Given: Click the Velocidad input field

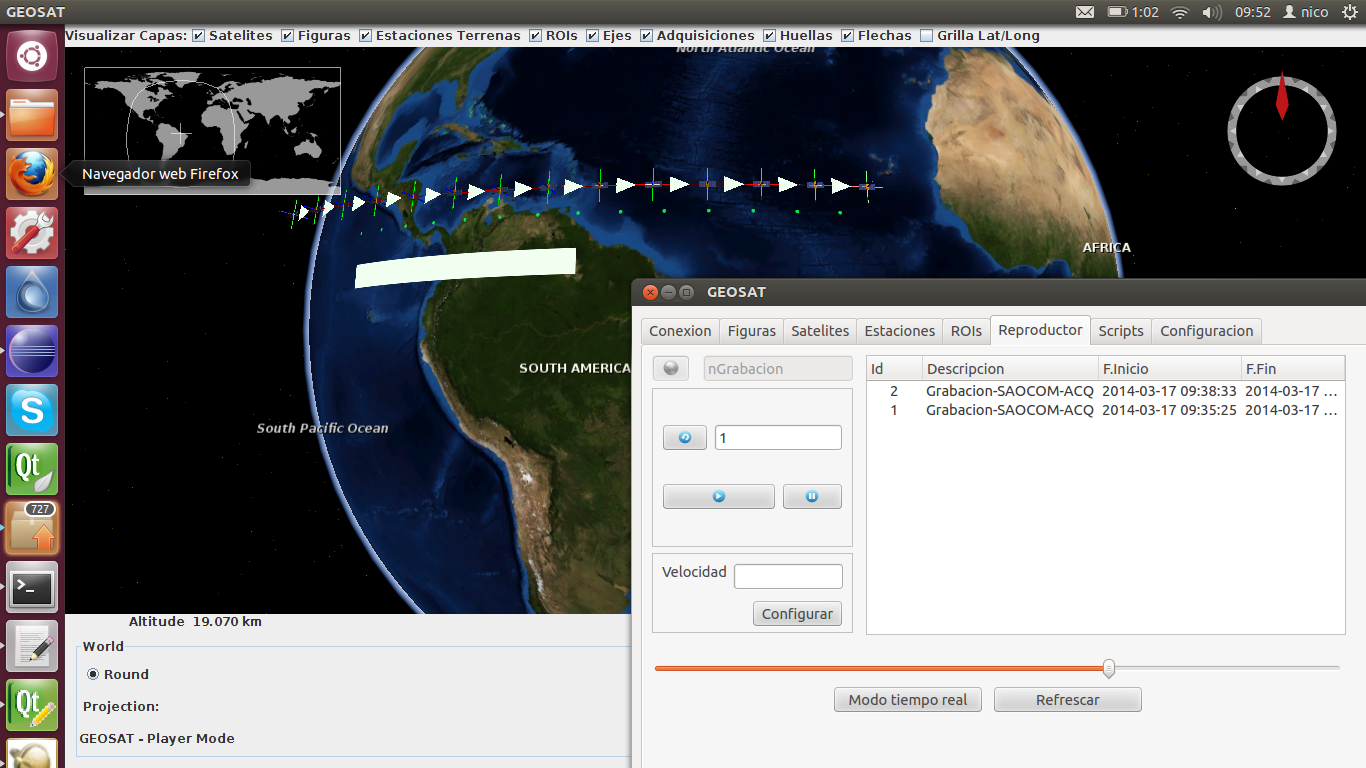Looking at the screenshot, I should coord(788,577).
